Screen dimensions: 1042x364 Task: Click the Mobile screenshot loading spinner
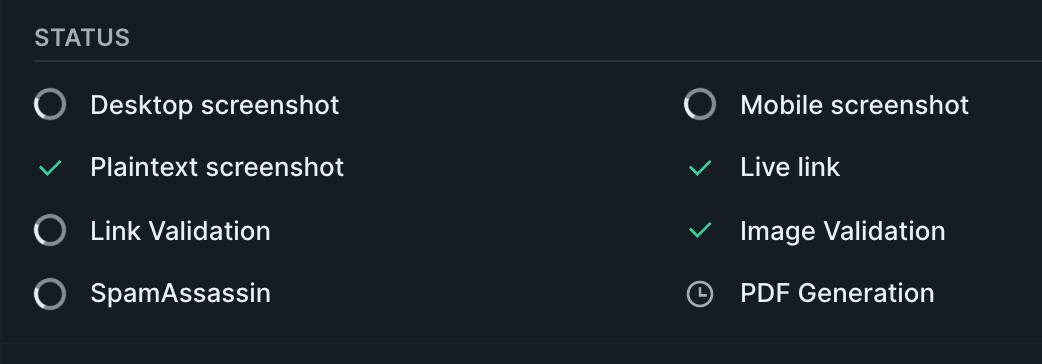click(700, 105)
